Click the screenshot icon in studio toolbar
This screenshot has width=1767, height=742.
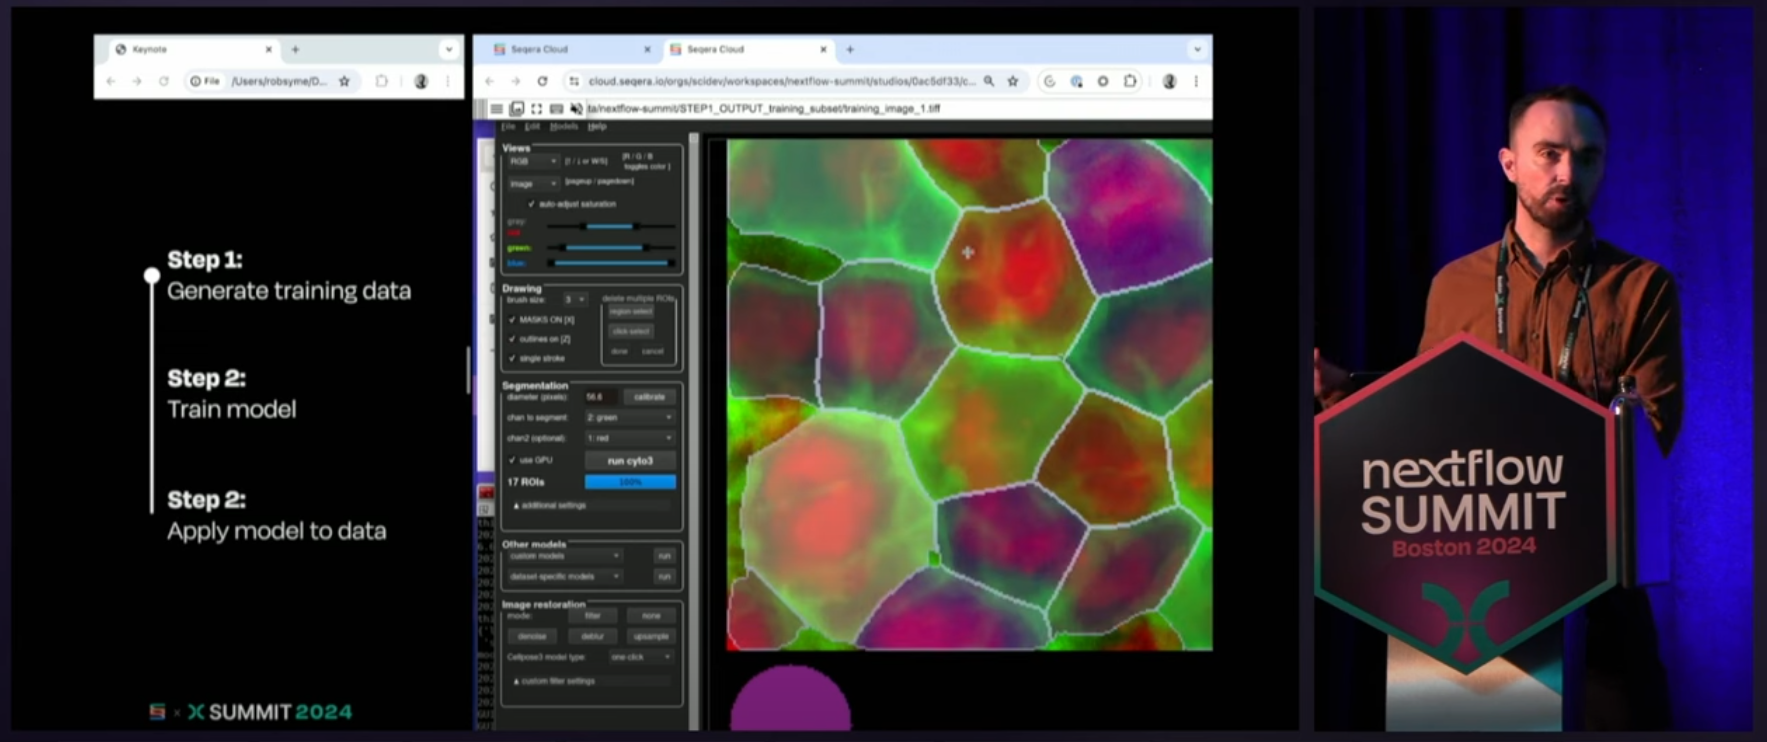[x=517, y=108]
